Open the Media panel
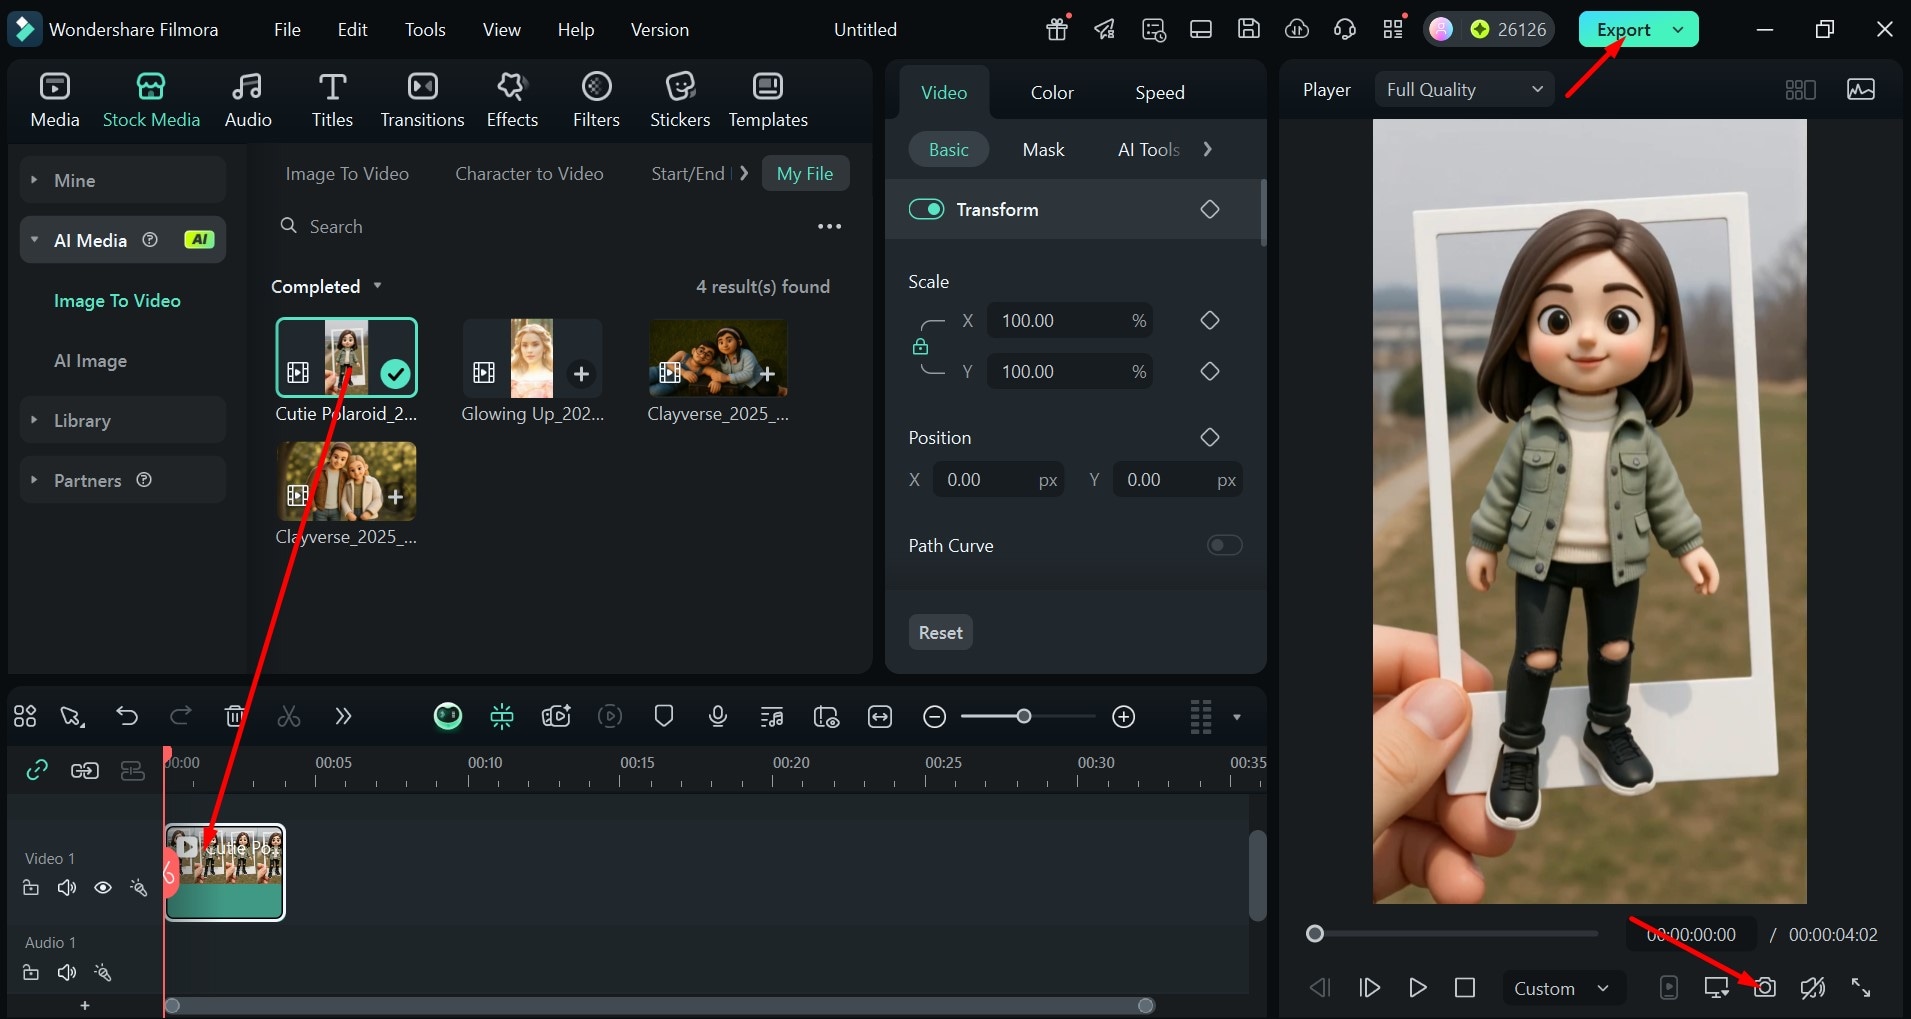This screenshot has width=1911, height=1019. pos(55,100)
